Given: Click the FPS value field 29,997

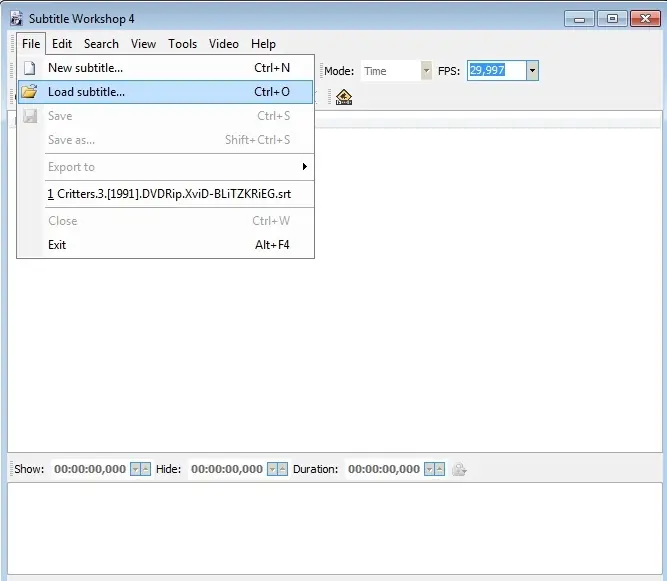Looking at the screenshot, I should (497, 71).
